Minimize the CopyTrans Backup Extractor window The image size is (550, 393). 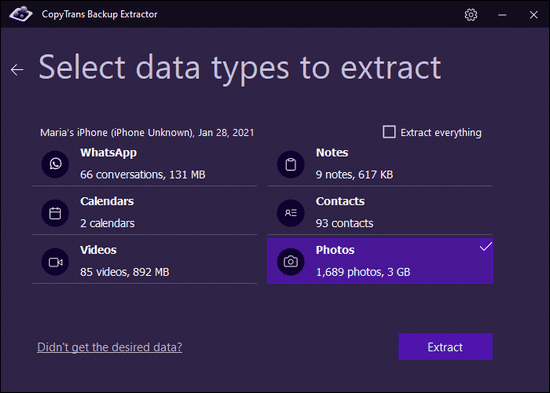click(x=502, y=15)
